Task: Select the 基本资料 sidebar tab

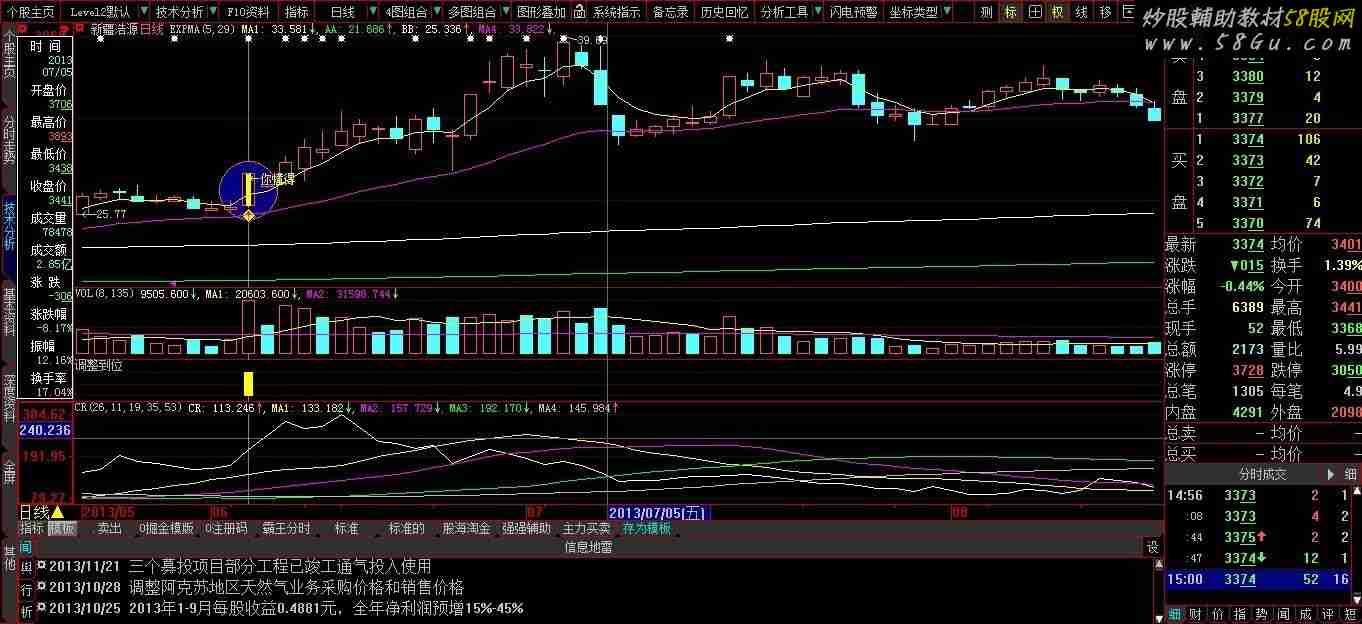Action: pos(9,310)
